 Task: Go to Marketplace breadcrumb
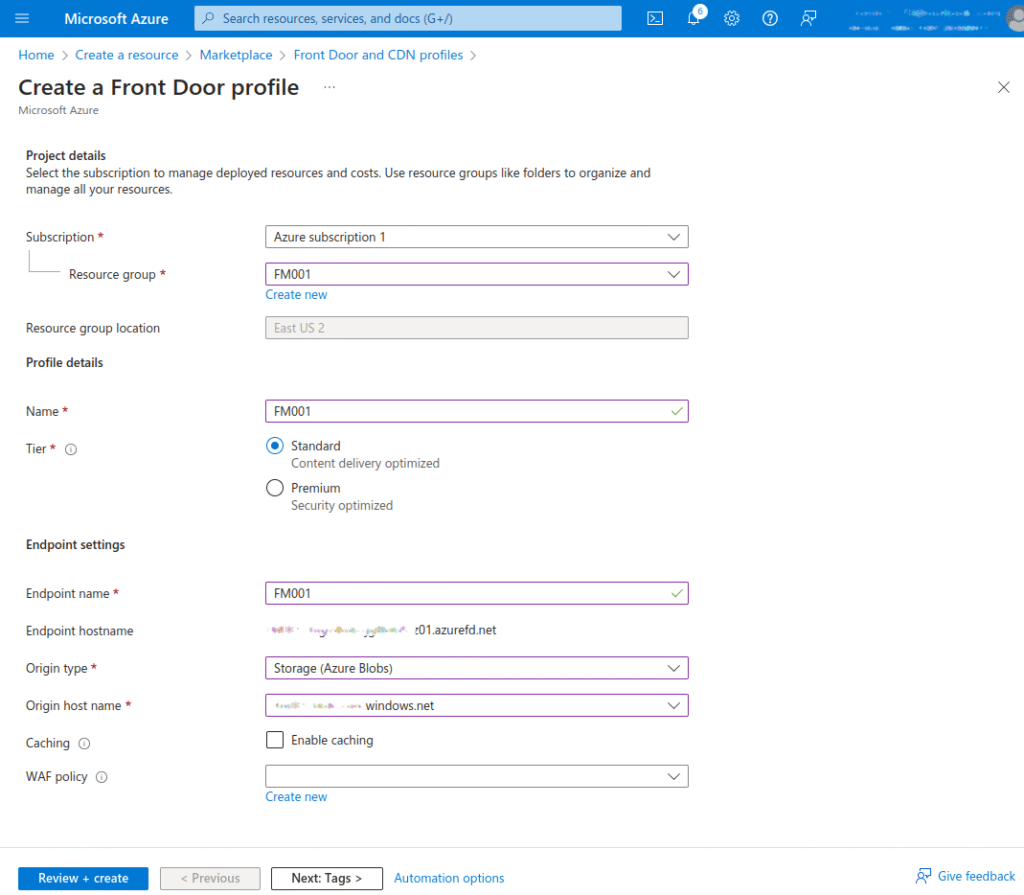click(236, 55)
